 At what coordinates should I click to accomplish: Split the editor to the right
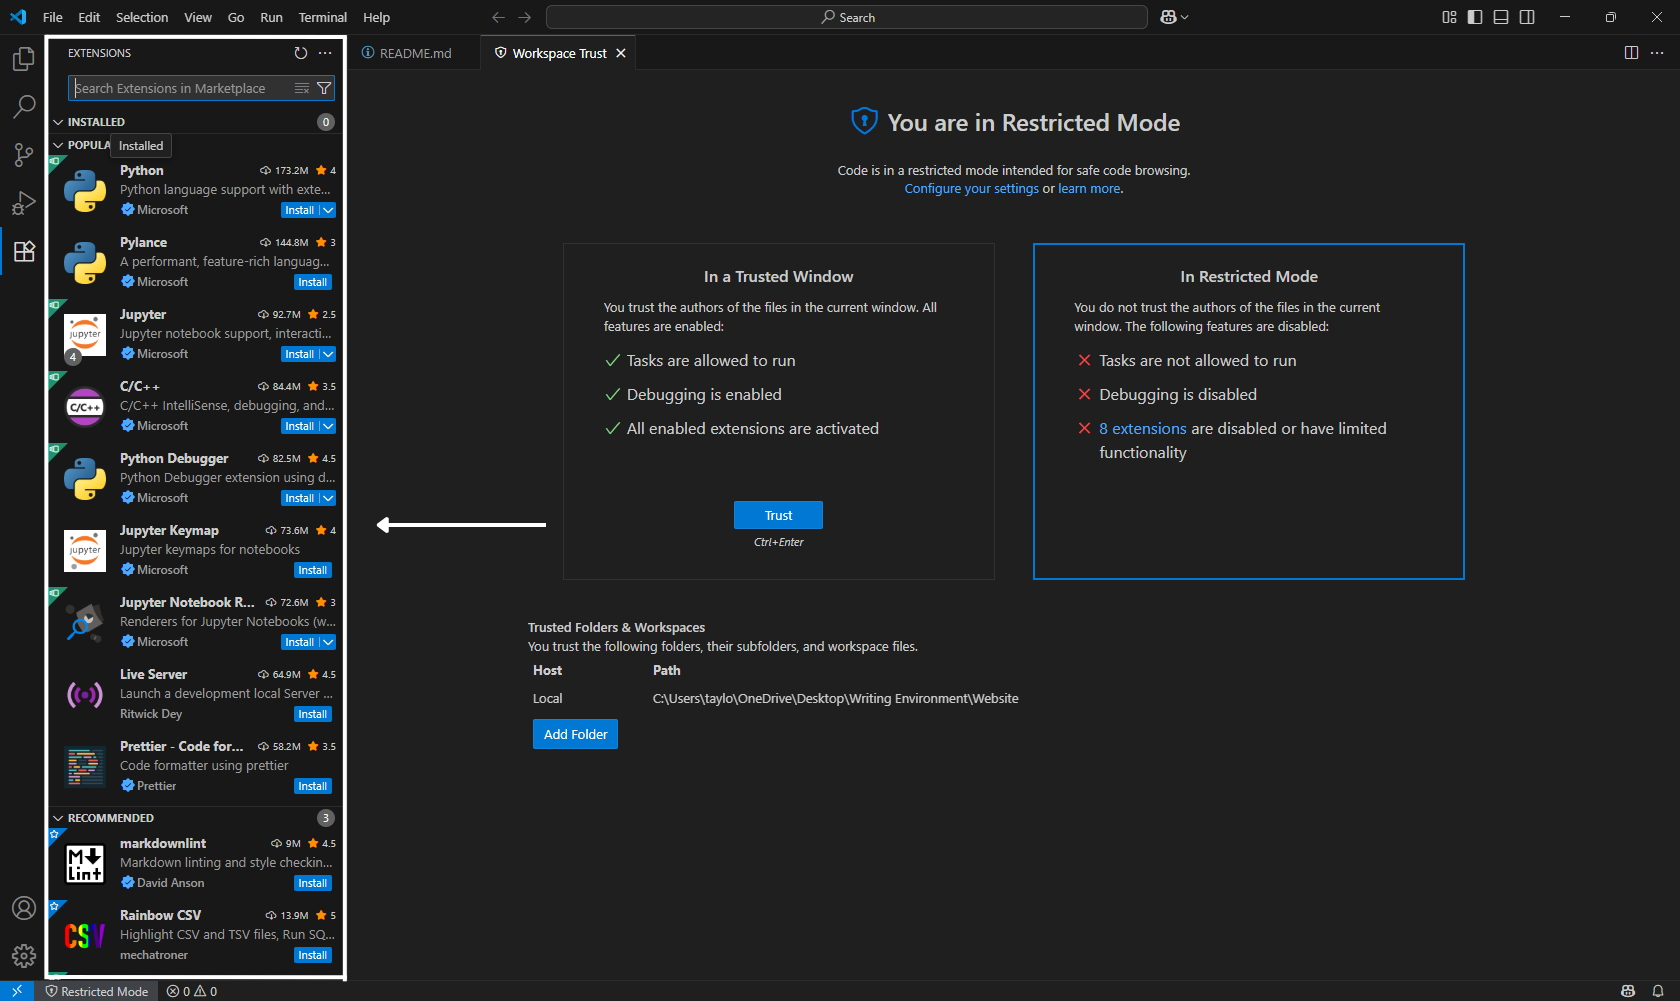point(1631,53)
